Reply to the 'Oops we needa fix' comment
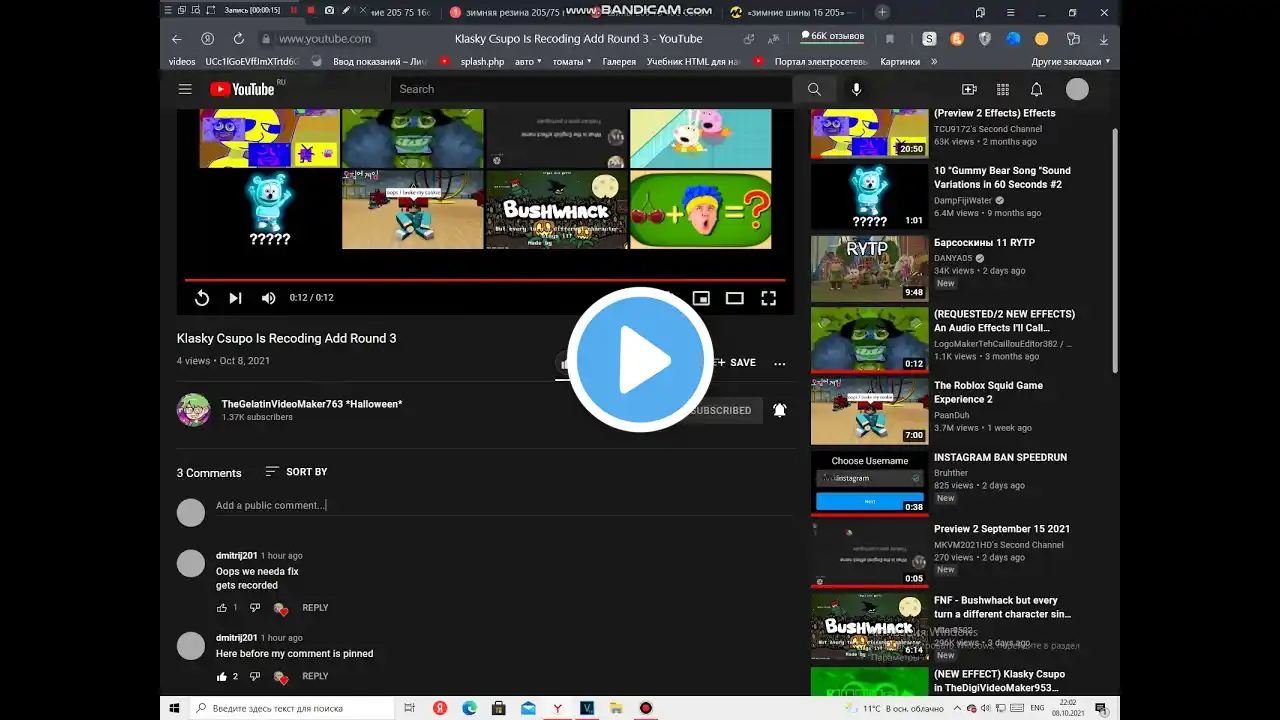 315,608
